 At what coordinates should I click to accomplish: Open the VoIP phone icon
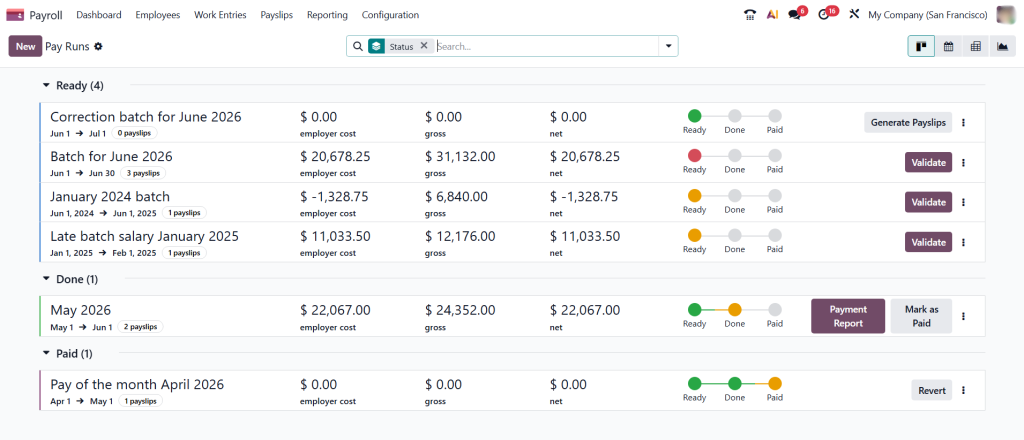750,14
